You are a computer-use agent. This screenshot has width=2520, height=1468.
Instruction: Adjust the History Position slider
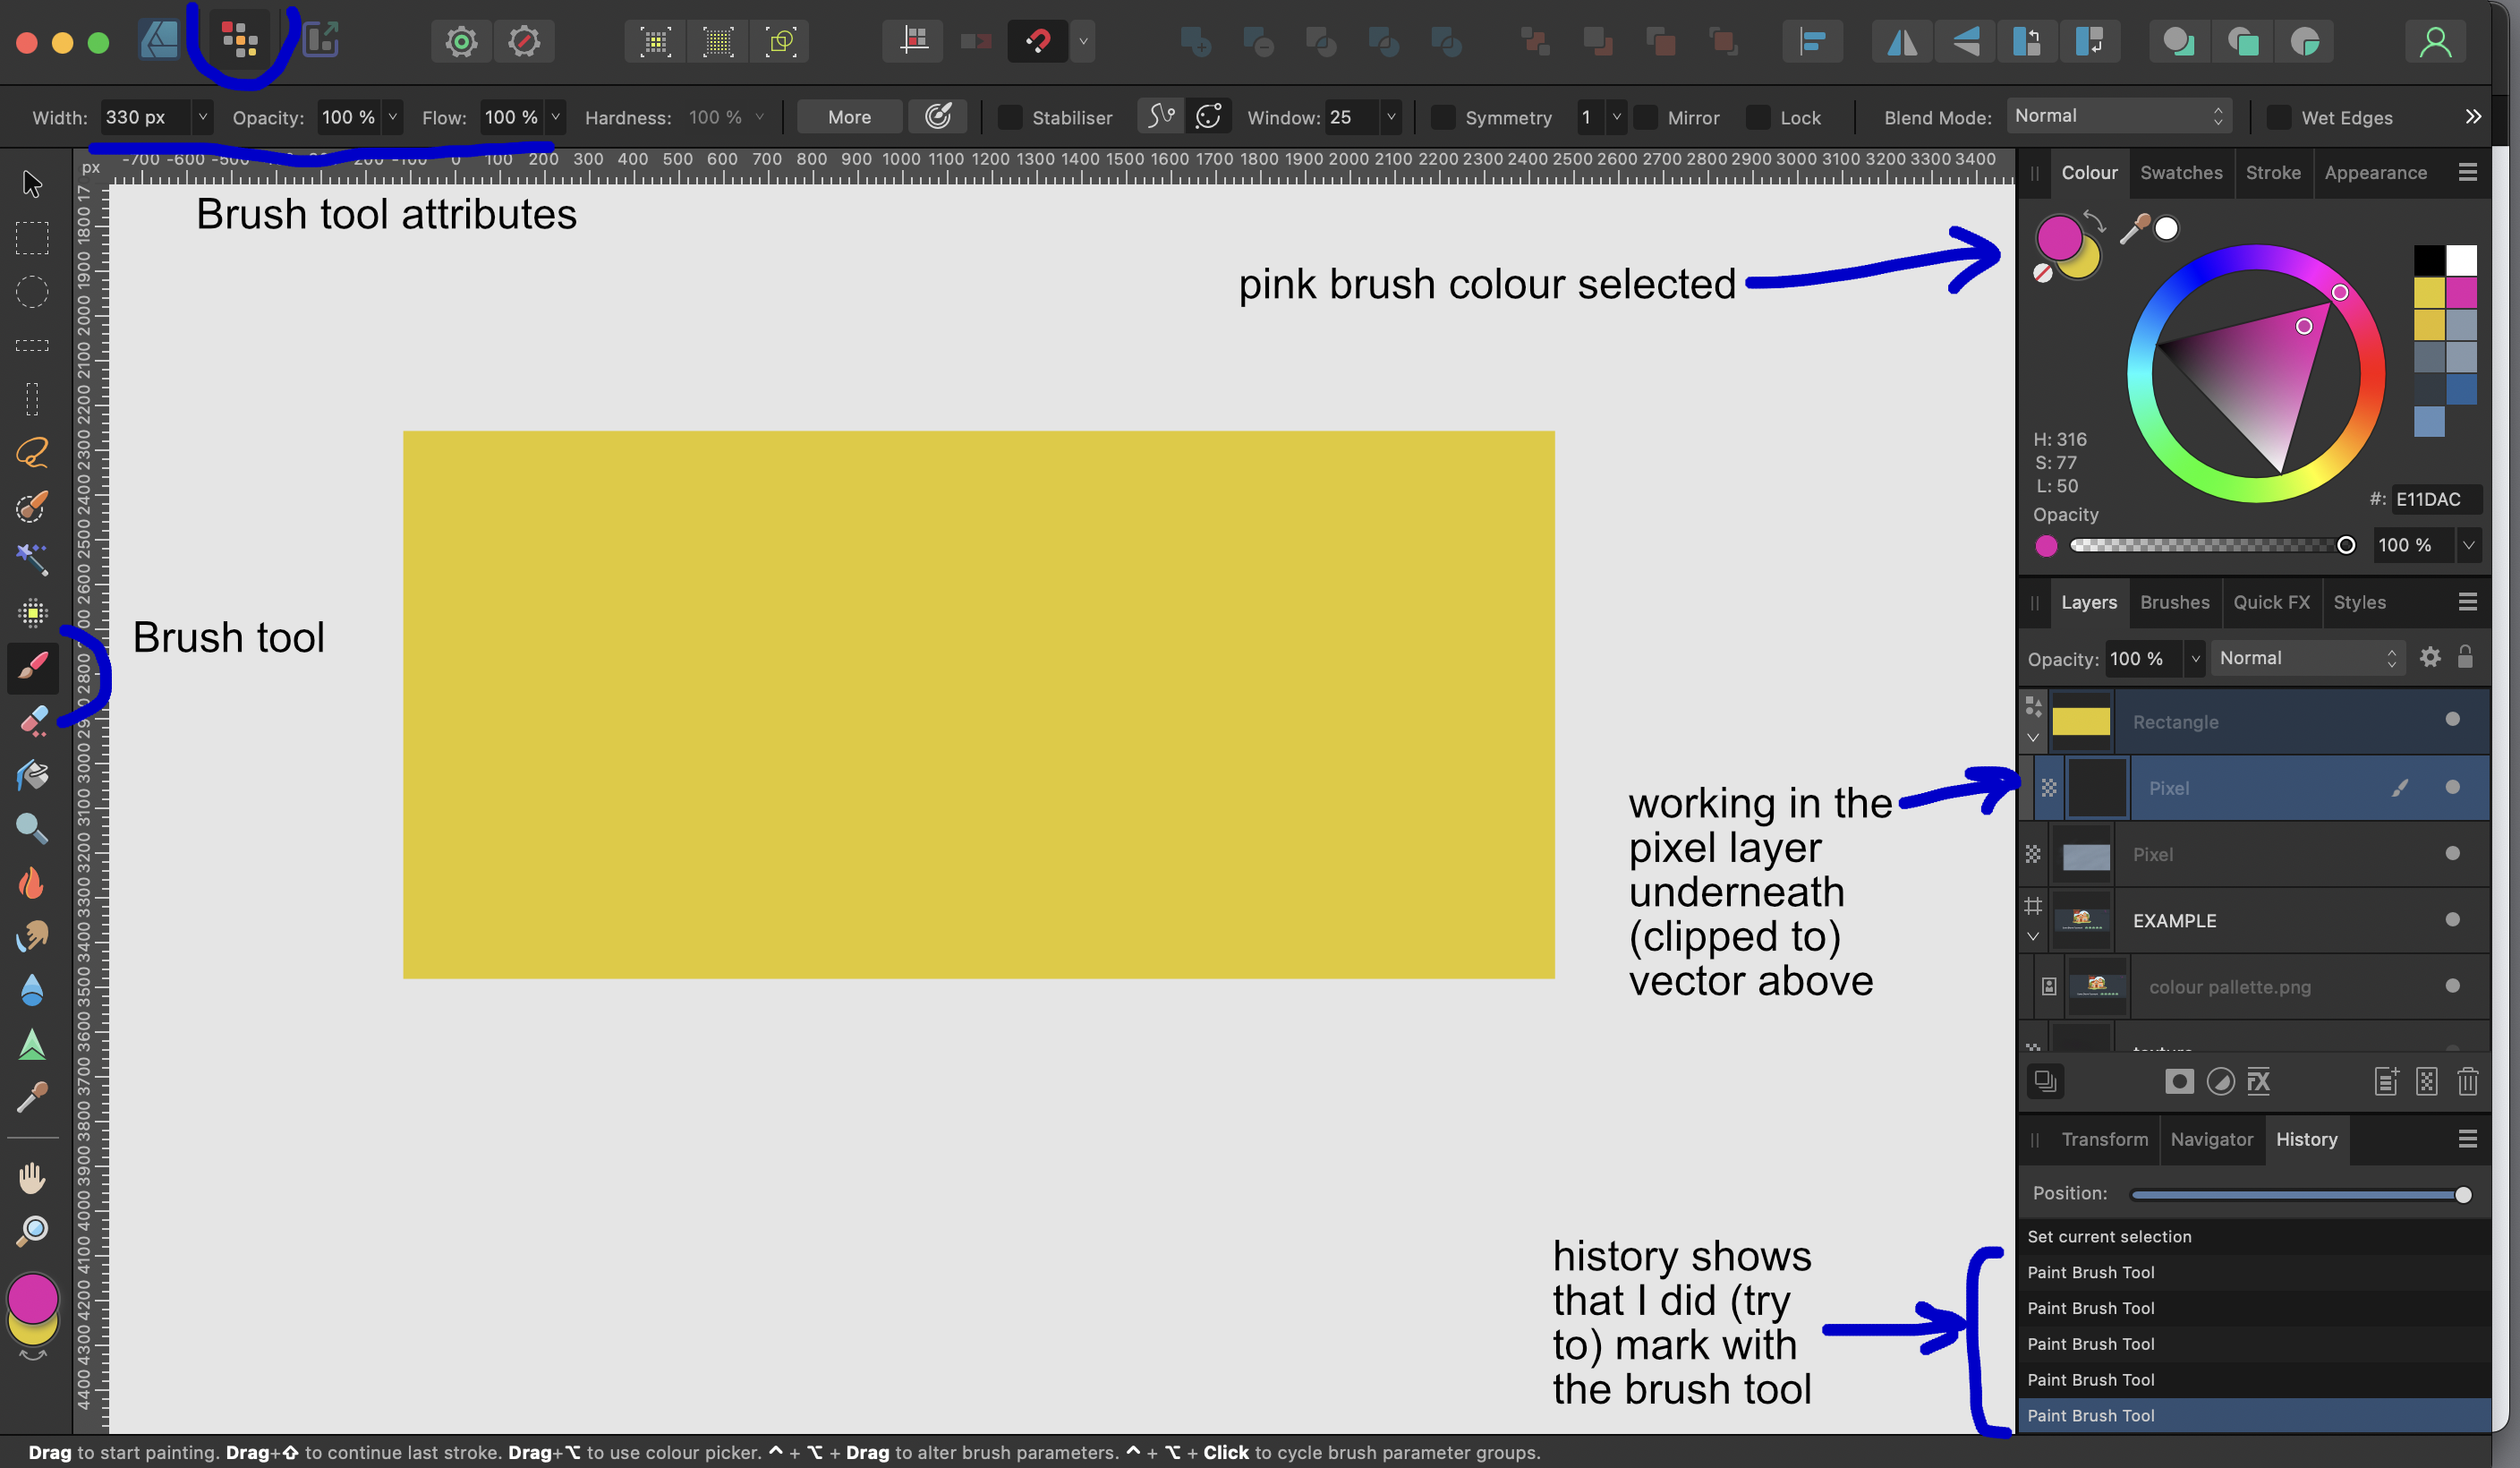pyautogui.click(x=2300, y=1195)
